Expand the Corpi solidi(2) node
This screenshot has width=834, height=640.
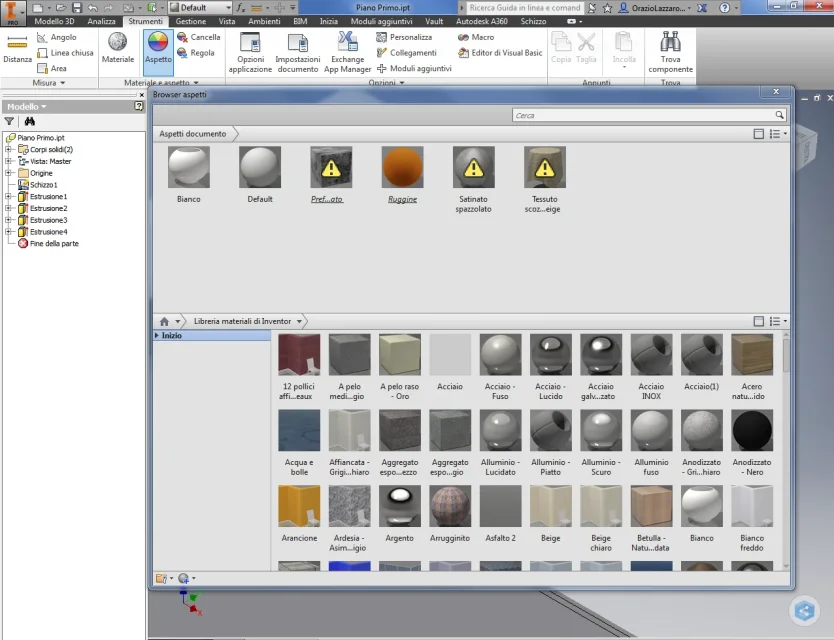[9, 149]
